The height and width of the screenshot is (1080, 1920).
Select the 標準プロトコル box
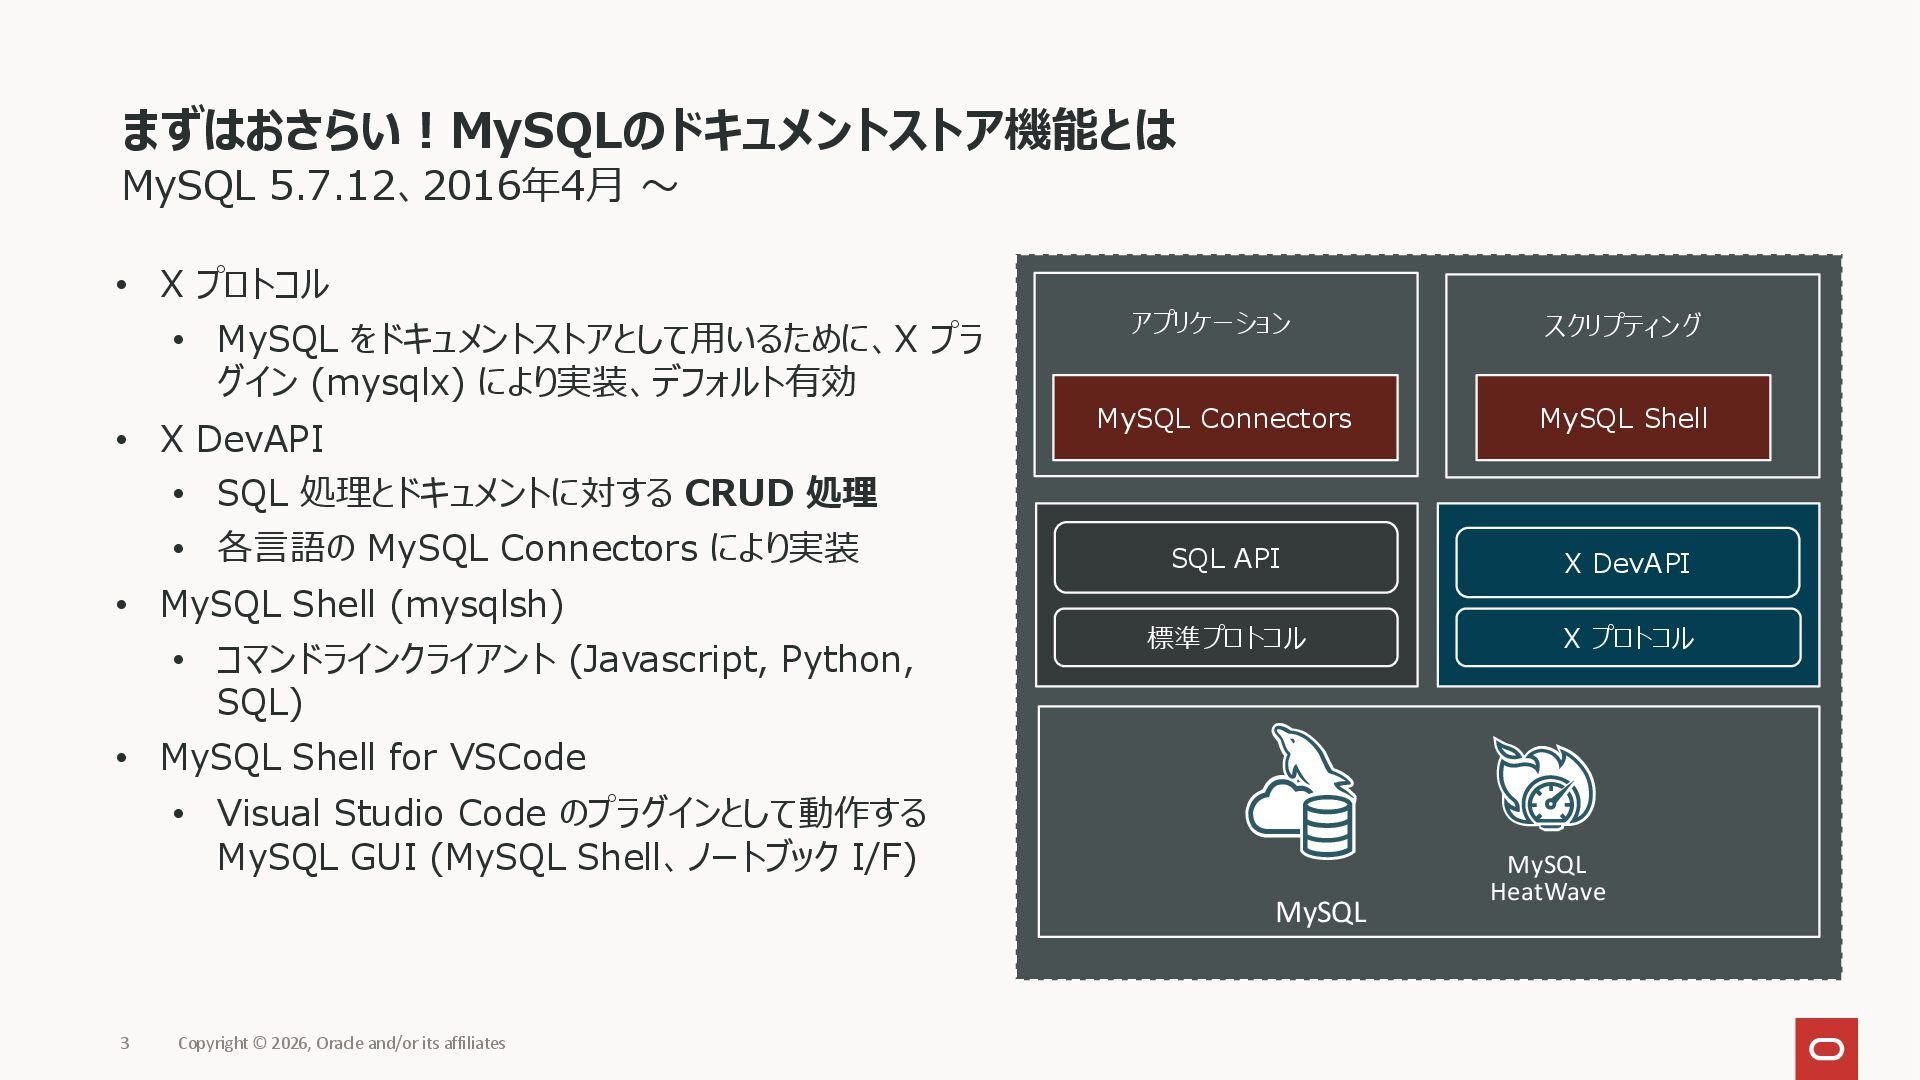(x=1225, y=638)
